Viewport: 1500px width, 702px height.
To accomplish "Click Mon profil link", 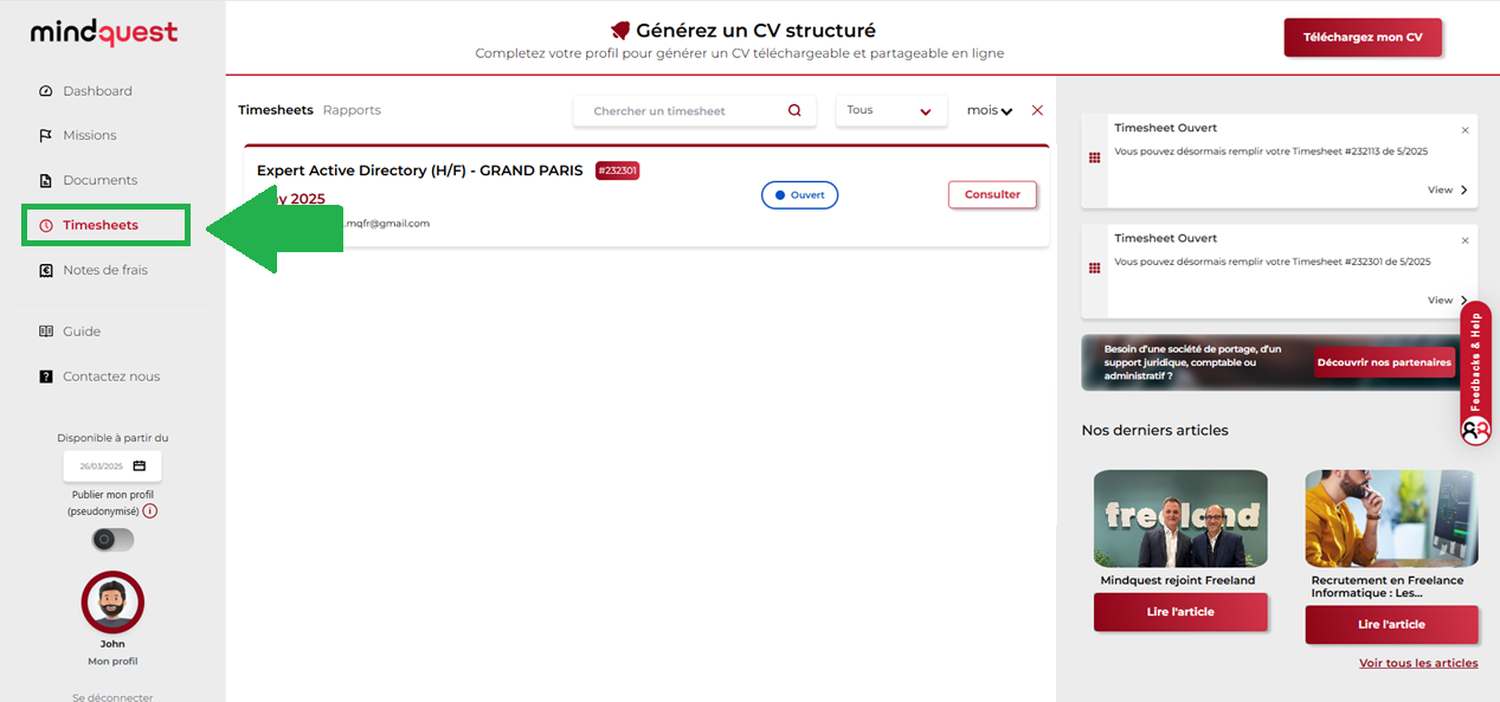I will pyautogui.click(x=113, y=661).
